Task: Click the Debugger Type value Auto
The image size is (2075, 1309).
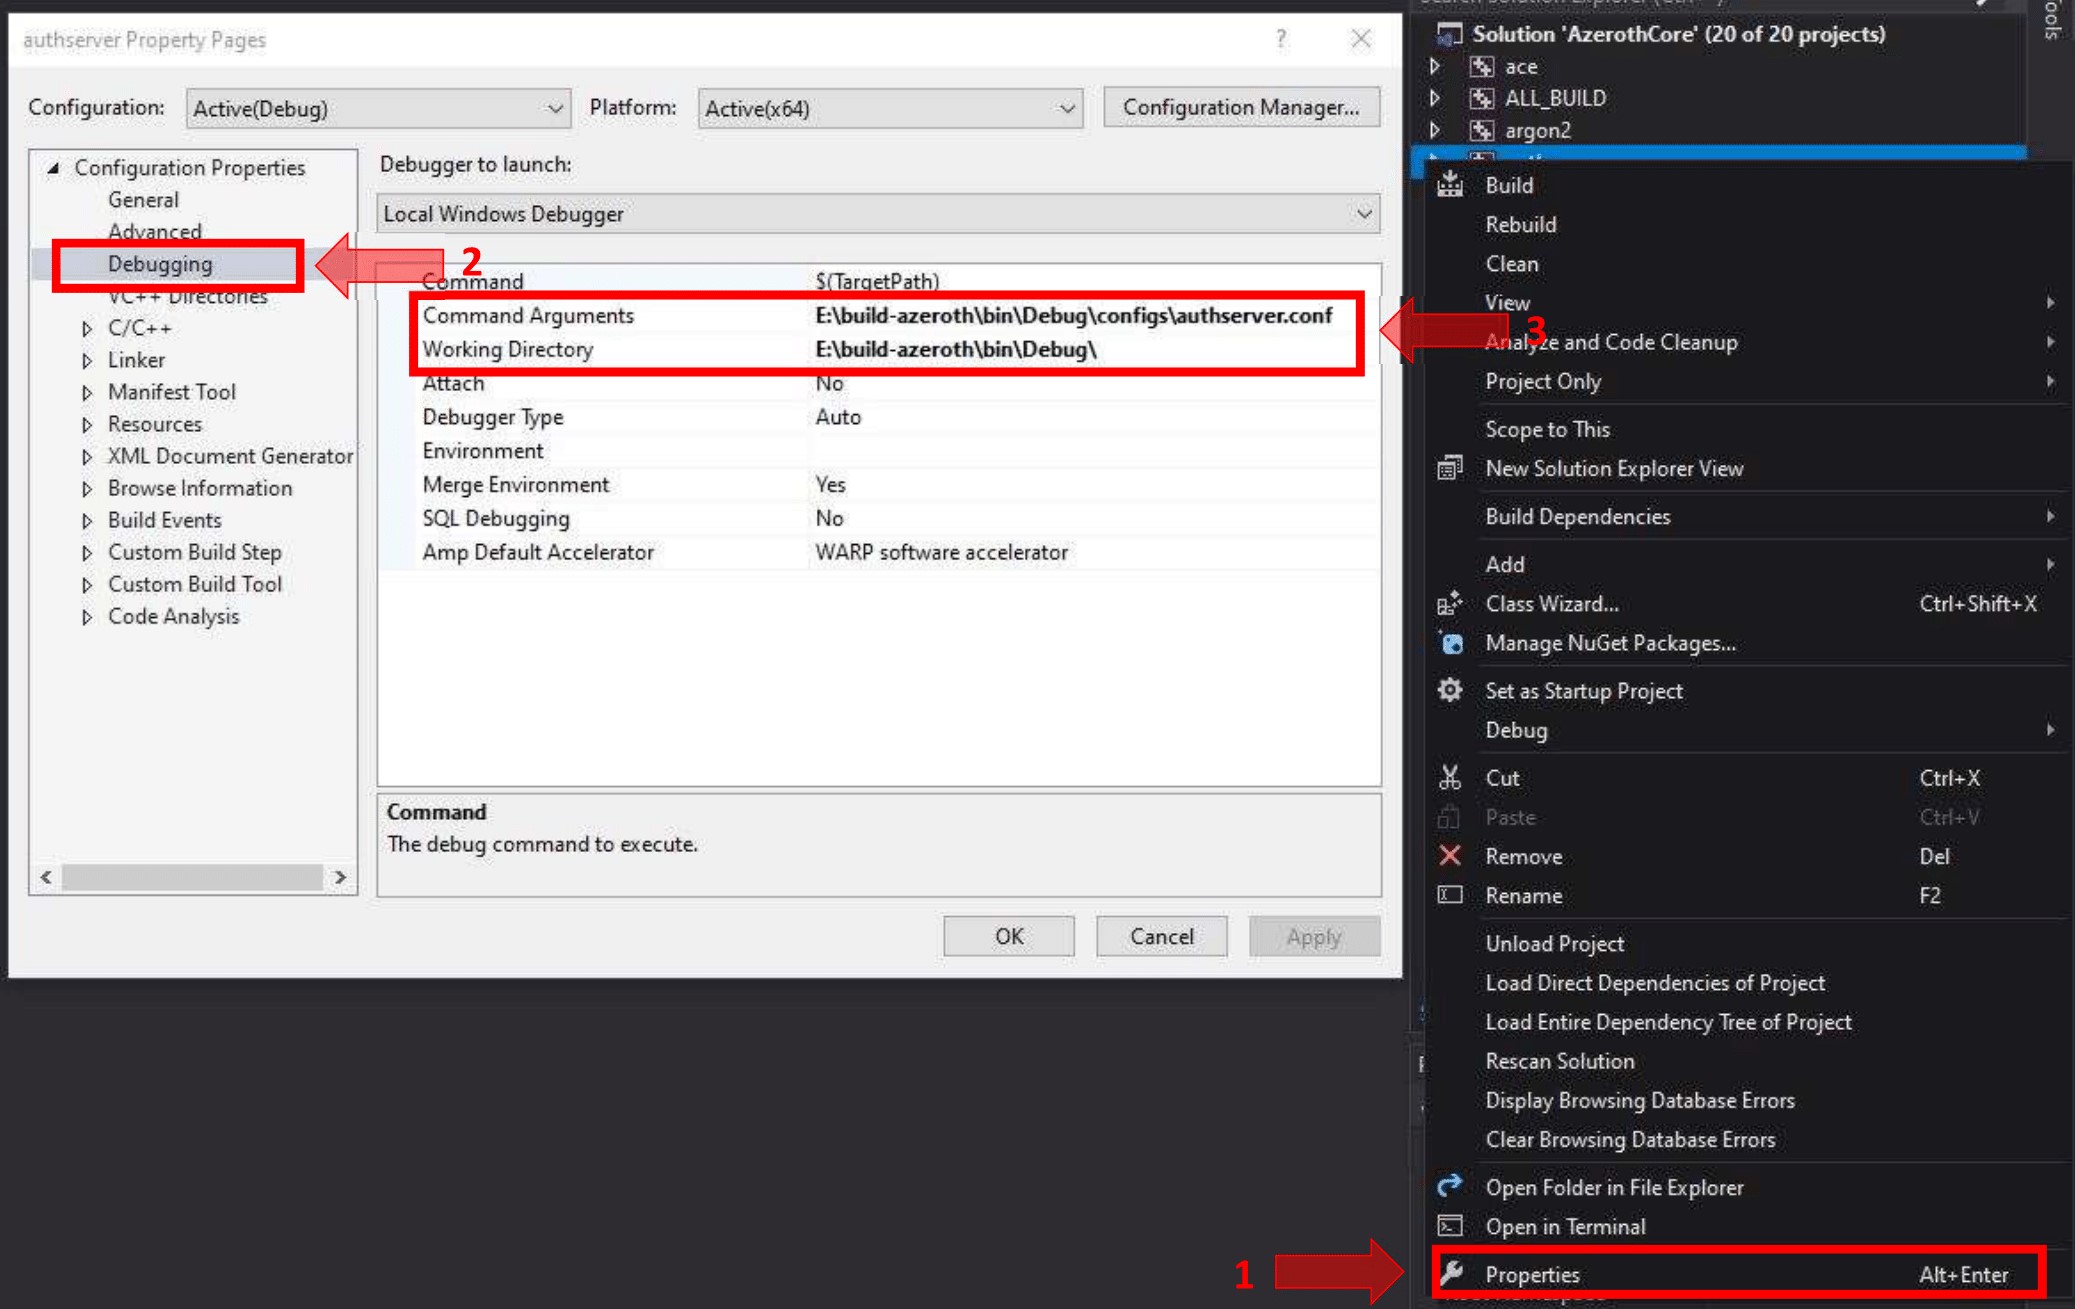Action: tap(838, 417)
